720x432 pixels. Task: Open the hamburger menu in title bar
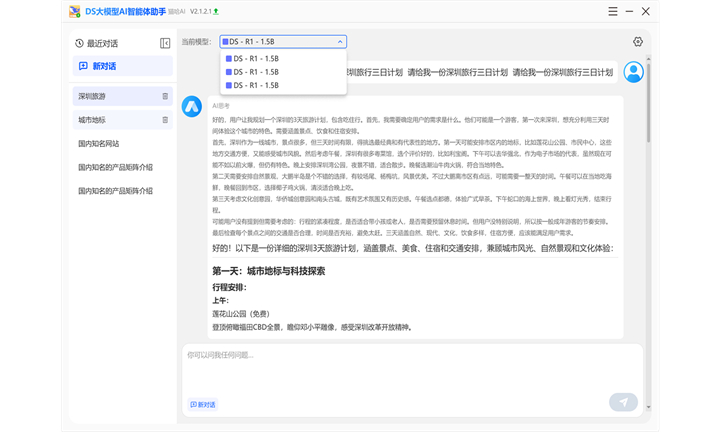click(x=611, y=12)
